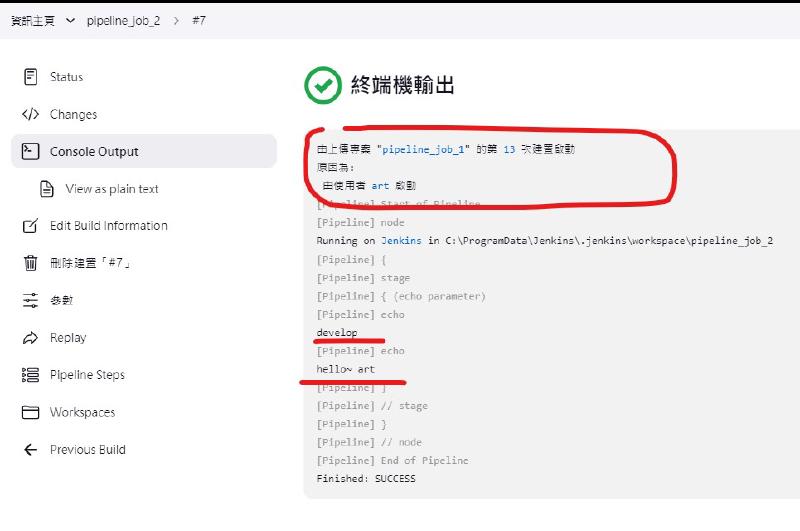Open pipeline_job_2 in the breadcrumb
The width and height of the screenshot is (800, 531).
[x=123, y=20]
